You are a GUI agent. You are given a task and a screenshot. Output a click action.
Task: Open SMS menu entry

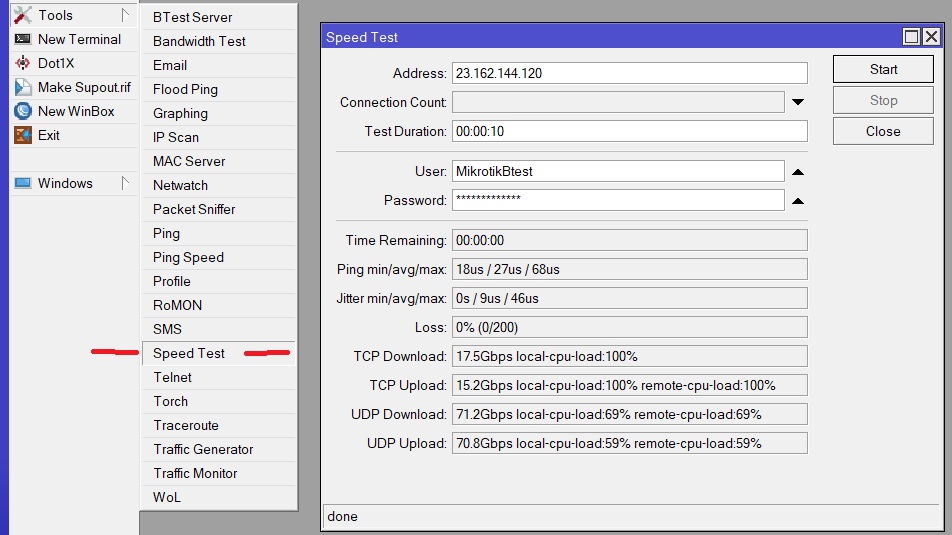point(219,329)
